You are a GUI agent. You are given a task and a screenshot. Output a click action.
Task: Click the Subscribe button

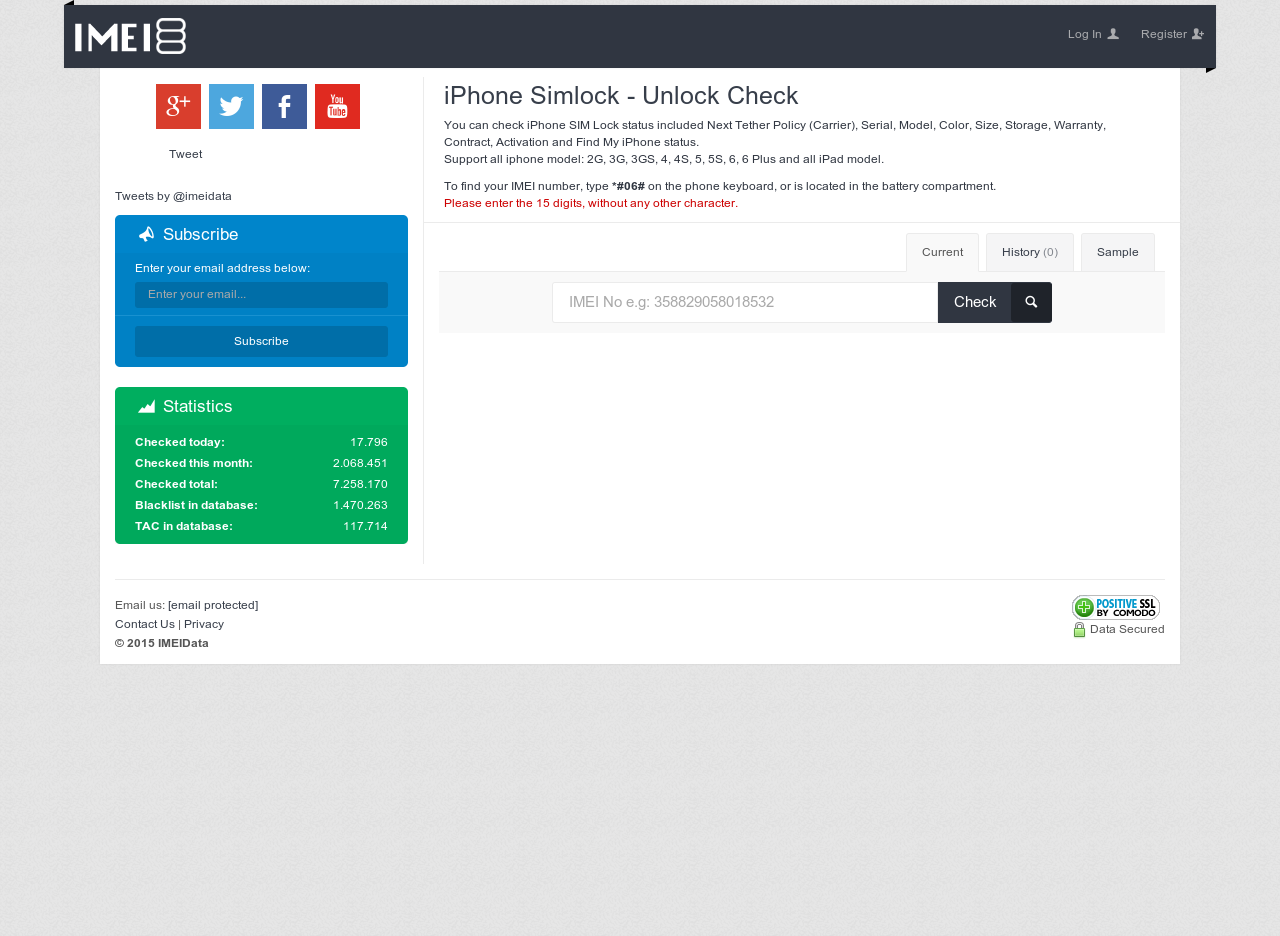click(x=261, y=341)
